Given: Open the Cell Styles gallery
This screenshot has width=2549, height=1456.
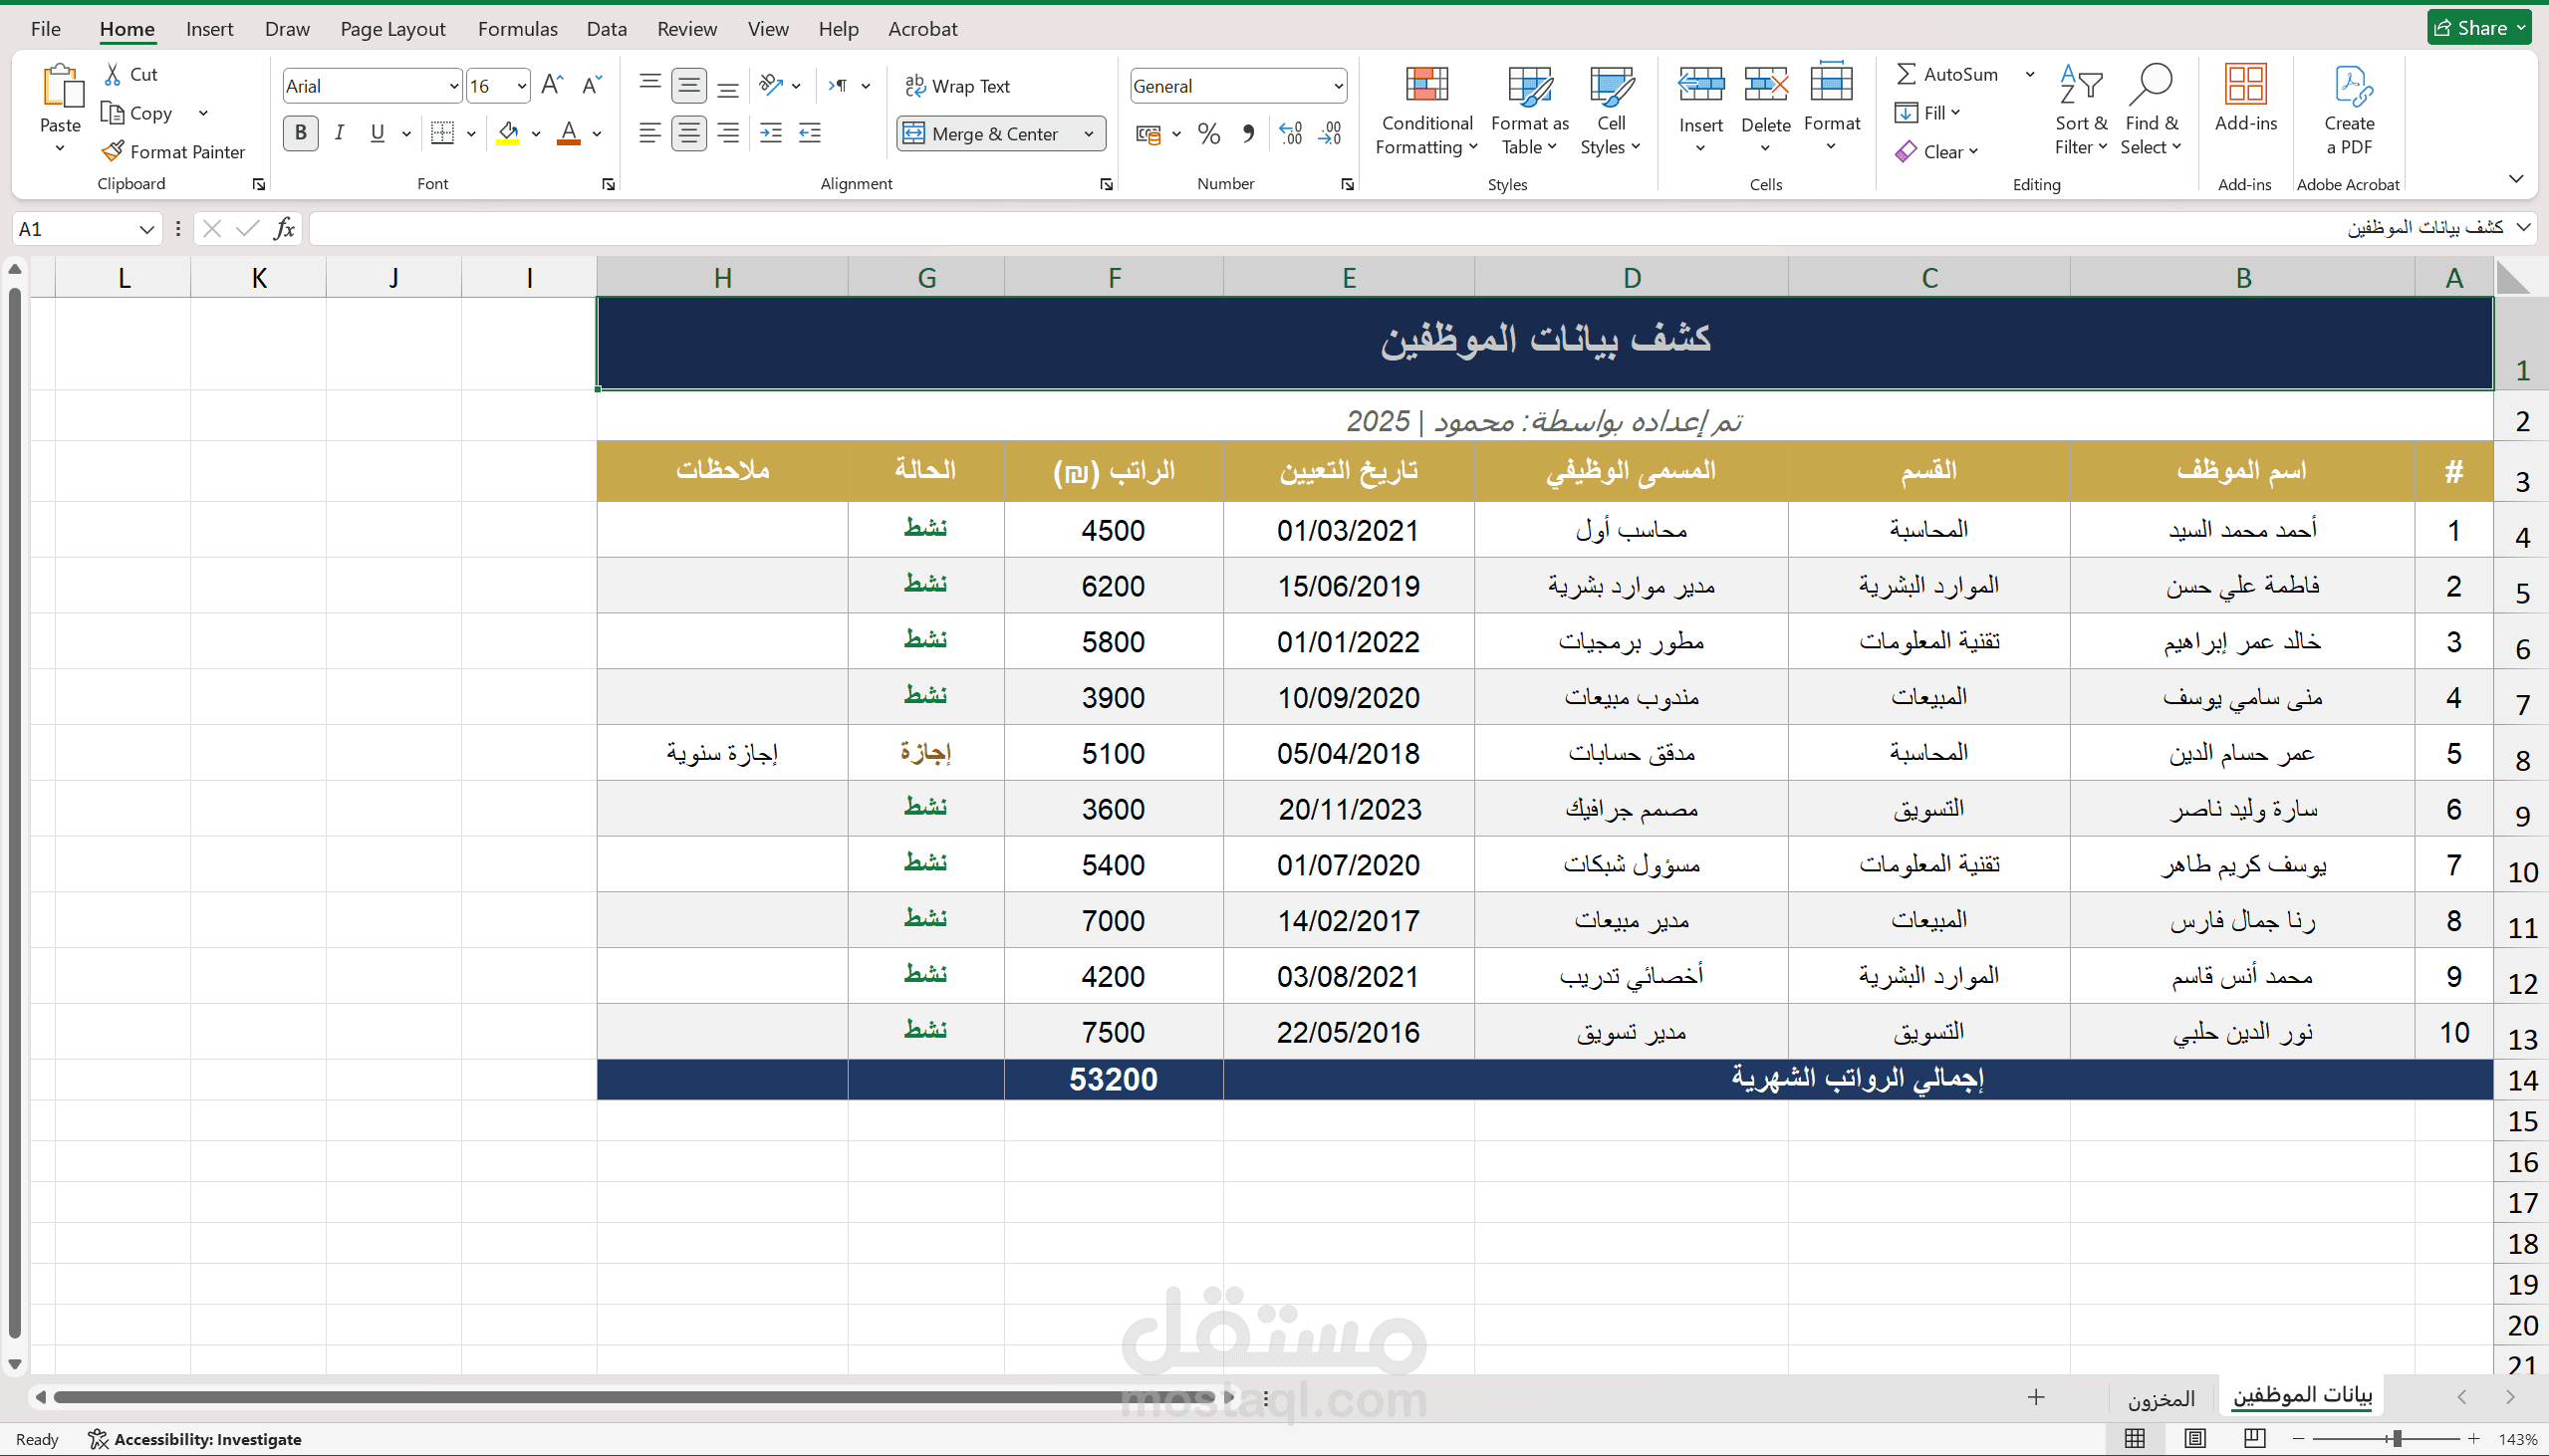Looking at the screenshot, I should click(x=1611, y=110).
